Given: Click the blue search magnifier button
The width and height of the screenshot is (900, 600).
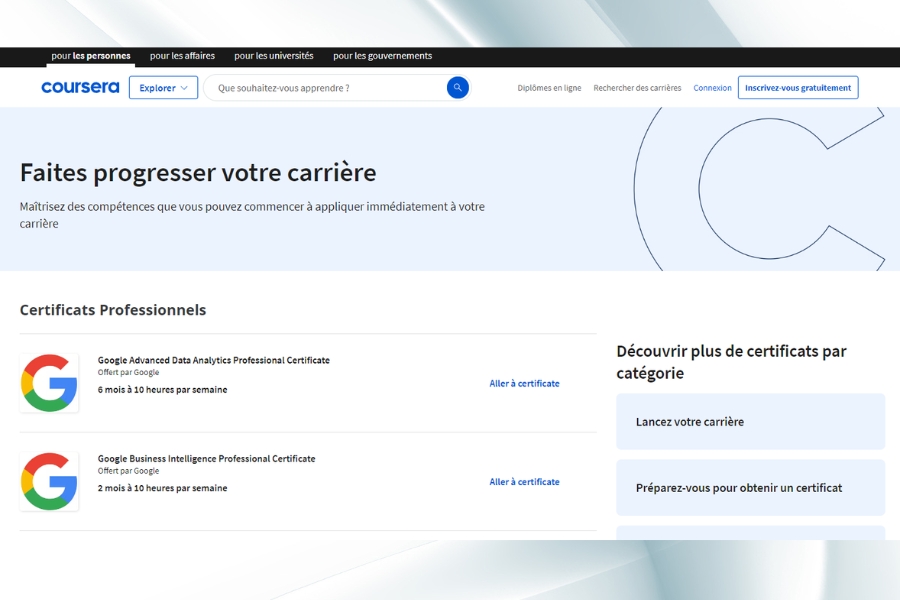Looking at the screenshot, I should click(x=457, y=88).
